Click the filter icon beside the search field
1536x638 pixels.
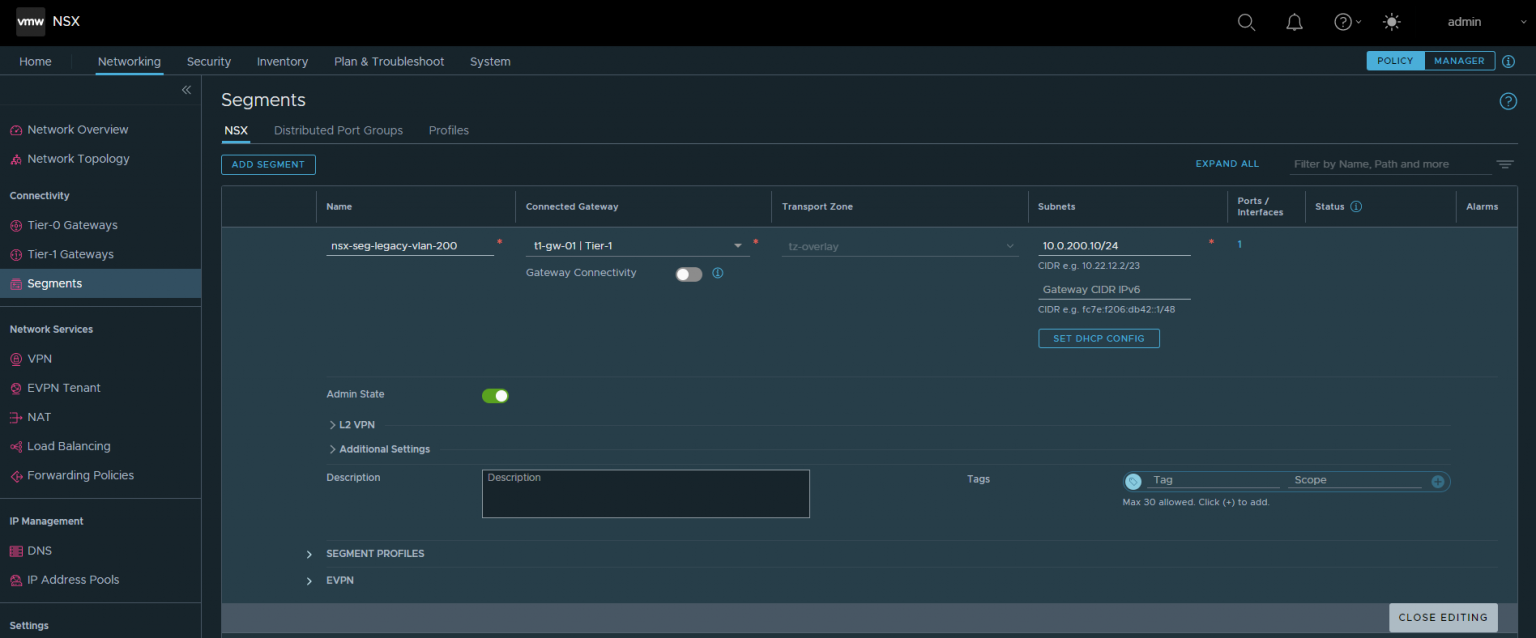[x=1506, y=163]
